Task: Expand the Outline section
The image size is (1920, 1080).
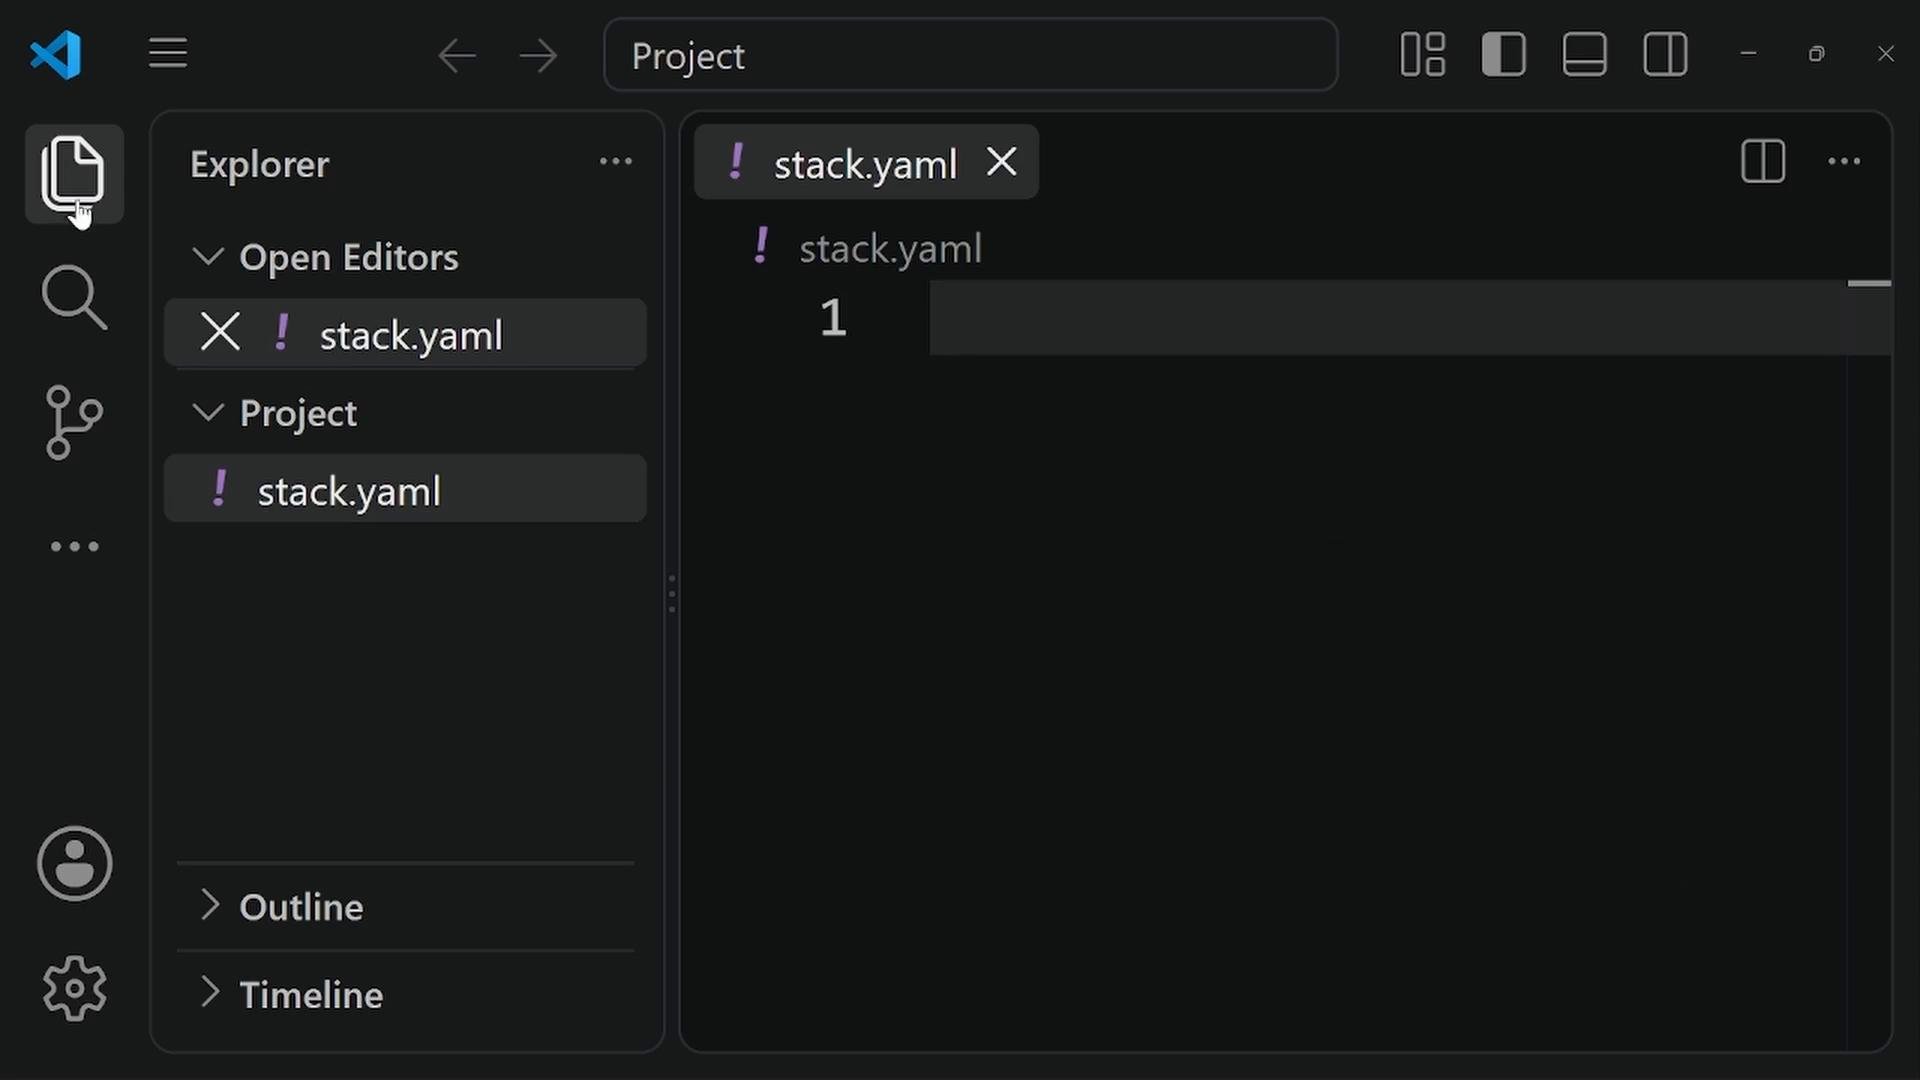Action: coord(209,905)
